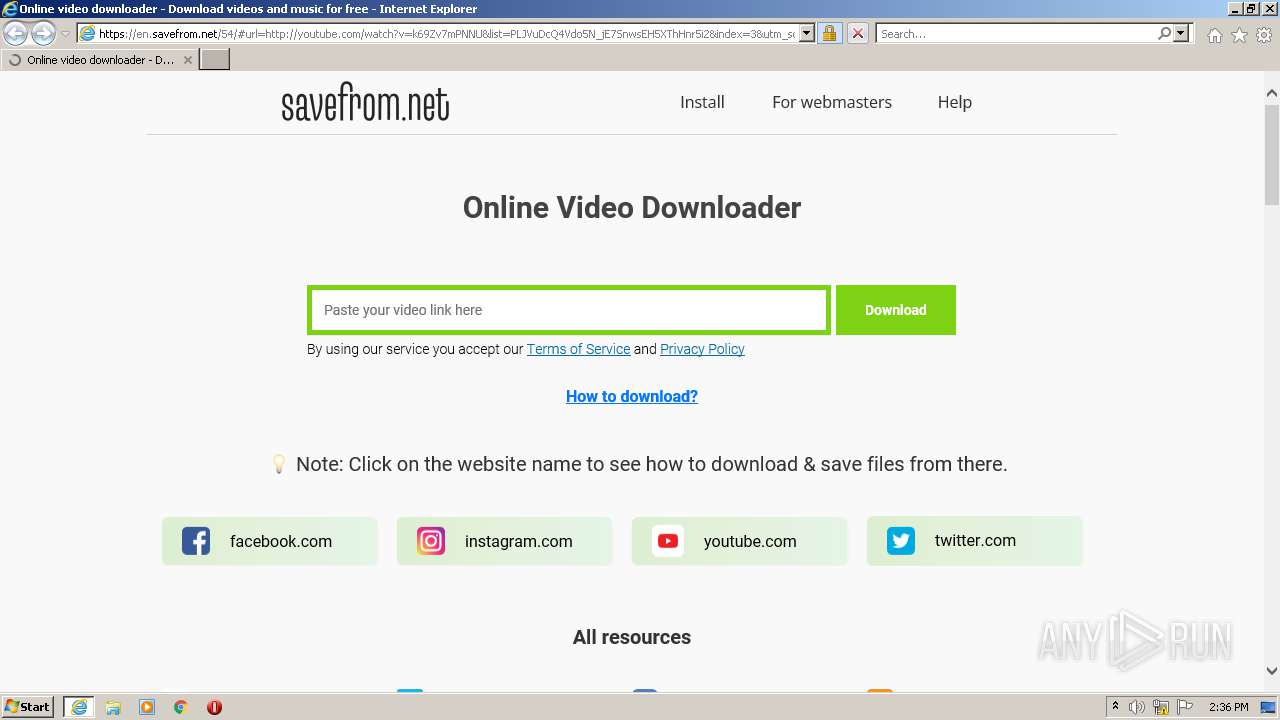Open the Help menu item
This screenshot has width=1280, height=720.
955,102
